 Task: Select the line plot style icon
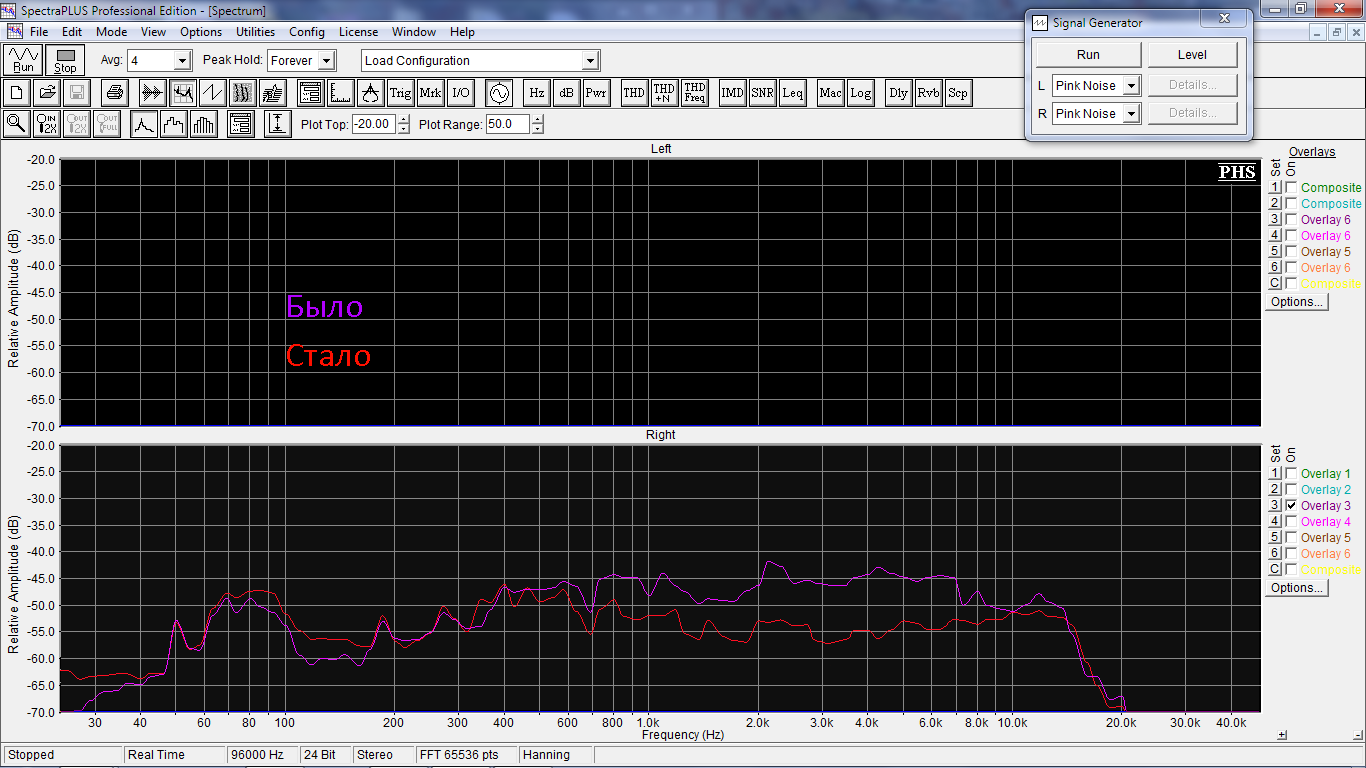pos(145,124)
